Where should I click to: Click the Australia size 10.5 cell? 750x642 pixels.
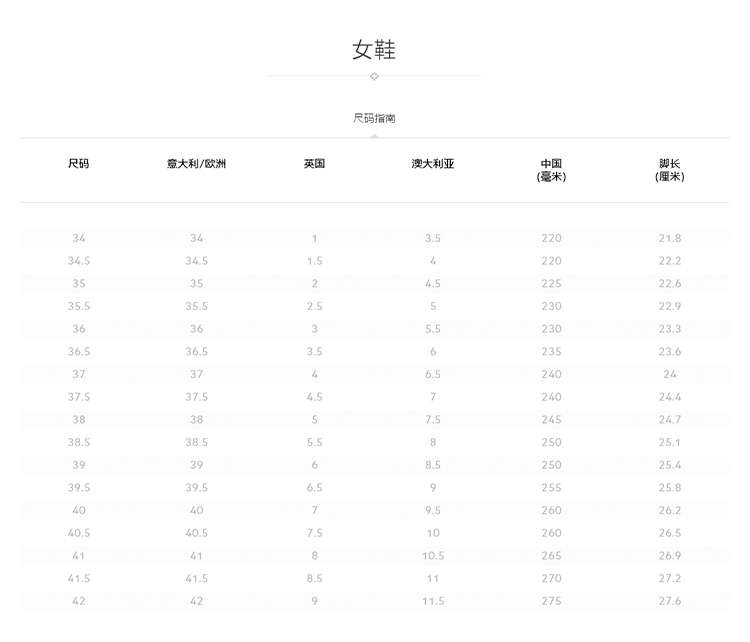(432, 556)
